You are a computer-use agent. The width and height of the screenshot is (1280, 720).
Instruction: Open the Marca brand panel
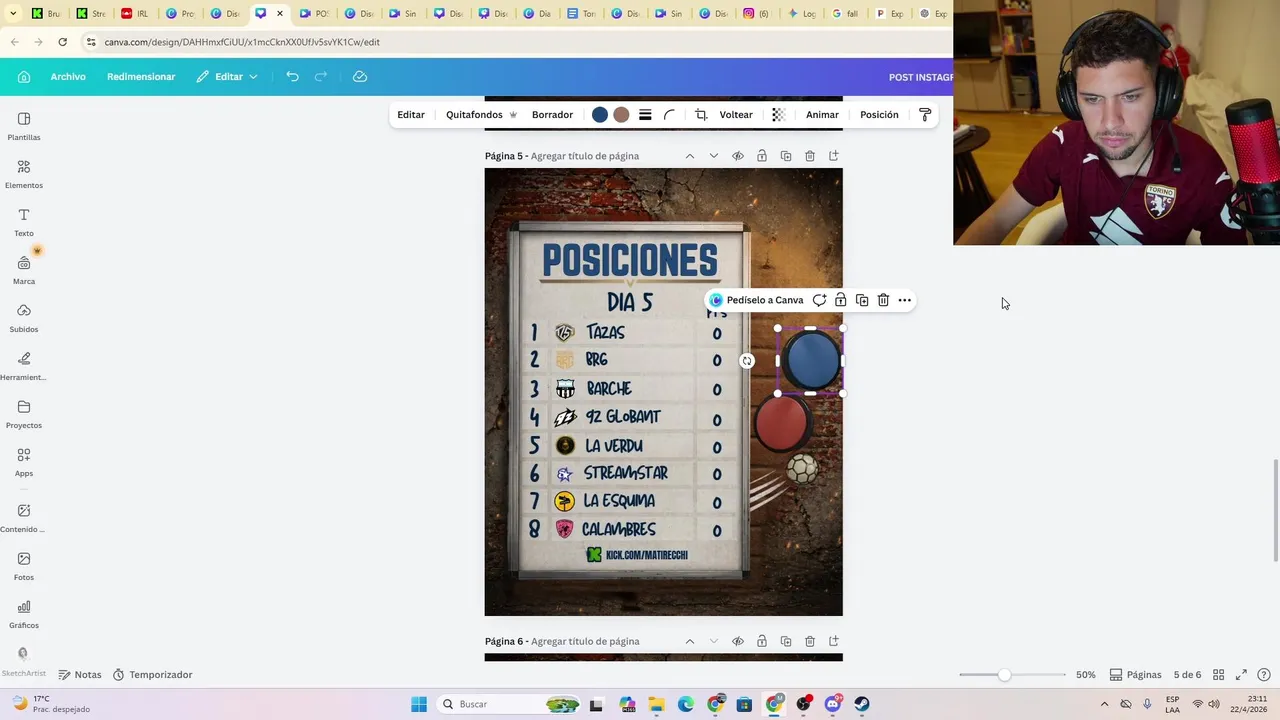(24, 271)
